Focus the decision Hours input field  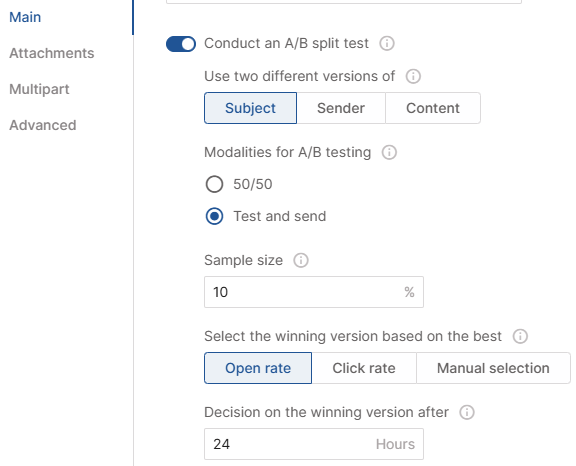pyautogui.click(x=314, y=444)
